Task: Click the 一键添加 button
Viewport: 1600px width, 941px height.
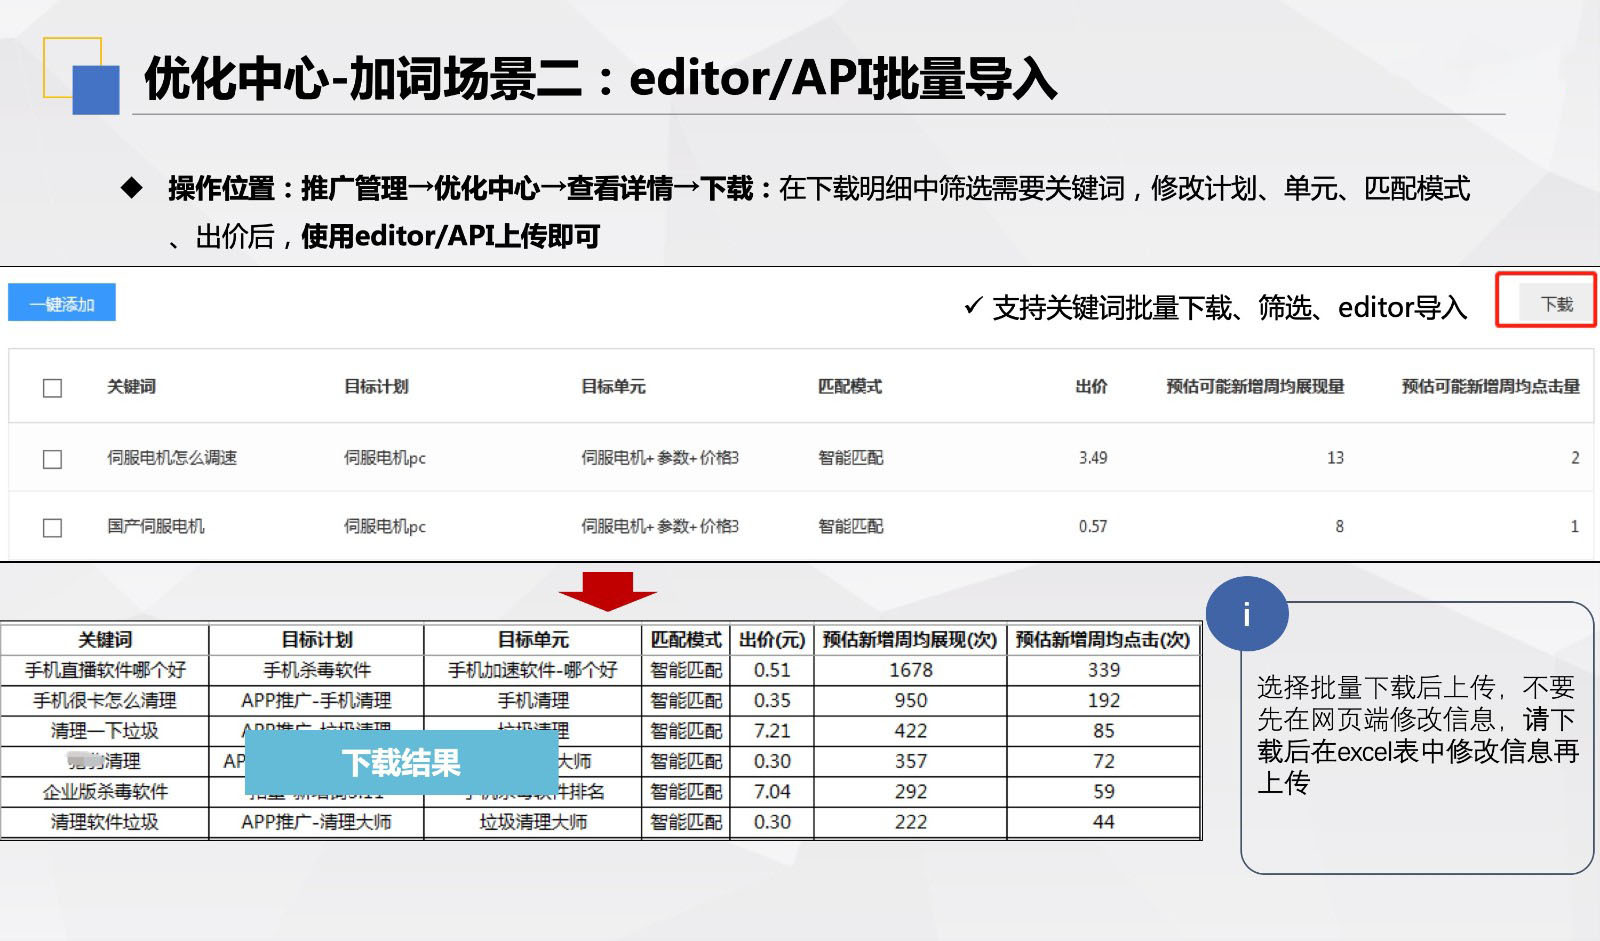Action: 62,303
